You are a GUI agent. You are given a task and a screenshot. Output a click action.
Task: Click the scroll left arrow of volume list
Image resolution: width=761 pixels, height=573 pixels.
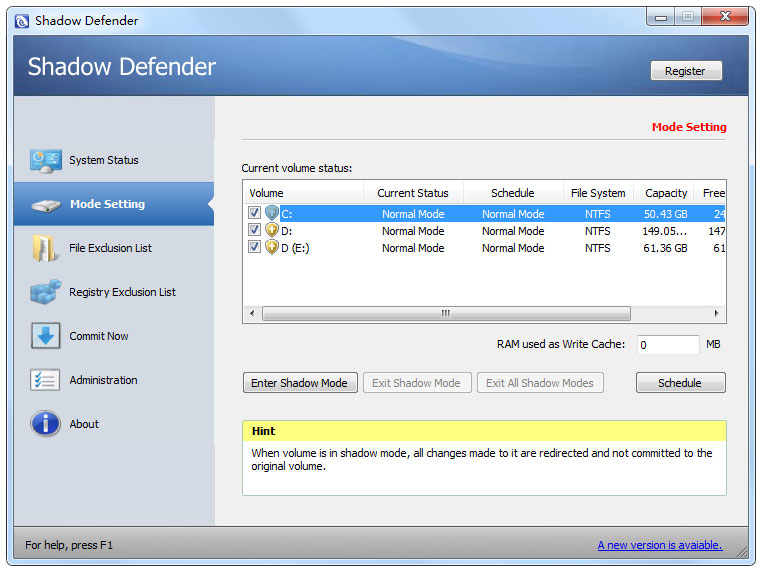(x=252, y=313)
